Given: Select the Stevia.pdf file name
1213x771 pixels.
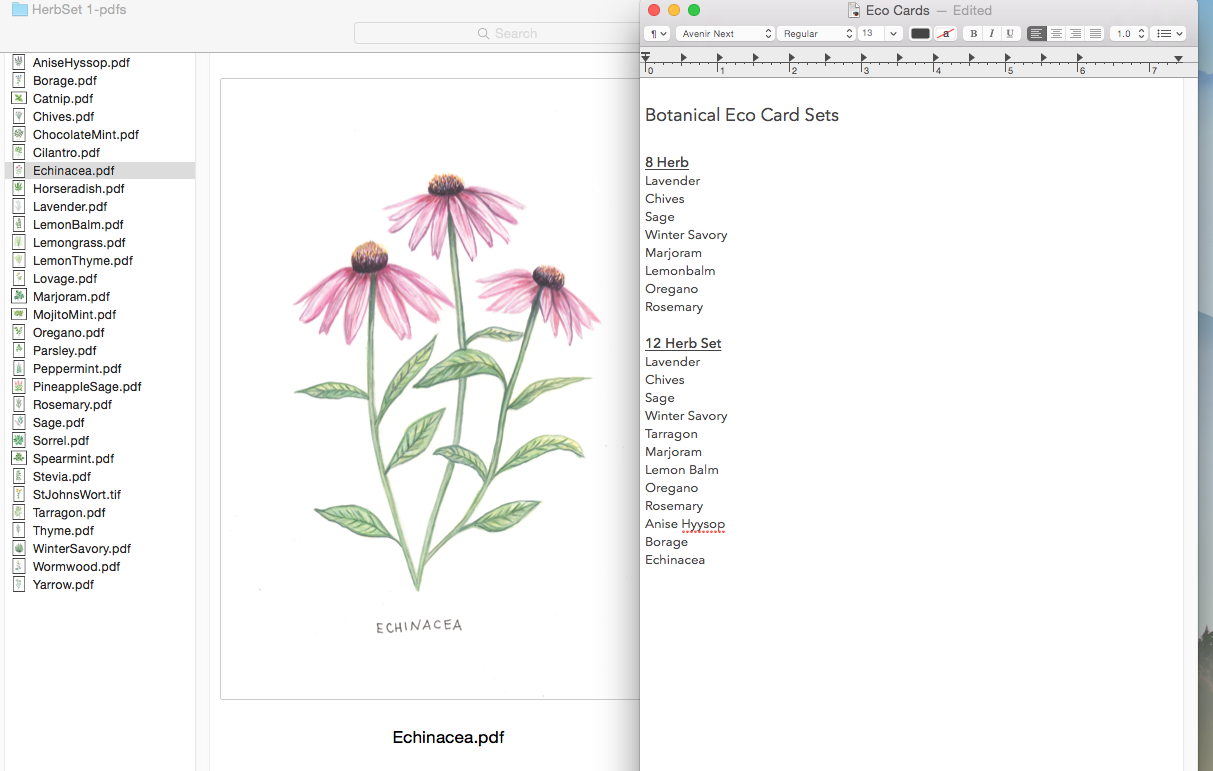Looking at the screenshot, I should (x=62, y=476).
